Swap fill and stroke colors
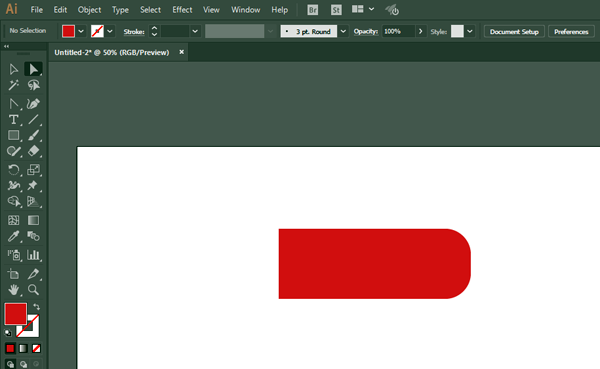This screenshot has width=600, height=369. (x=36, y=307)
